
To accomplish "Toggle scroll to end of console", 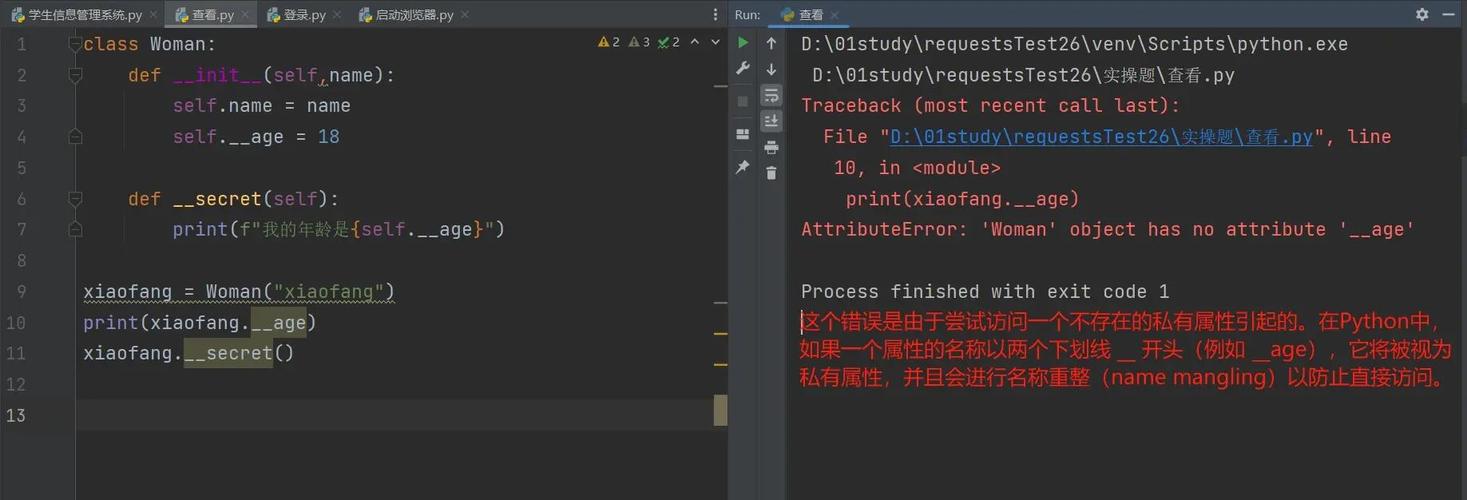I will 771,121.
